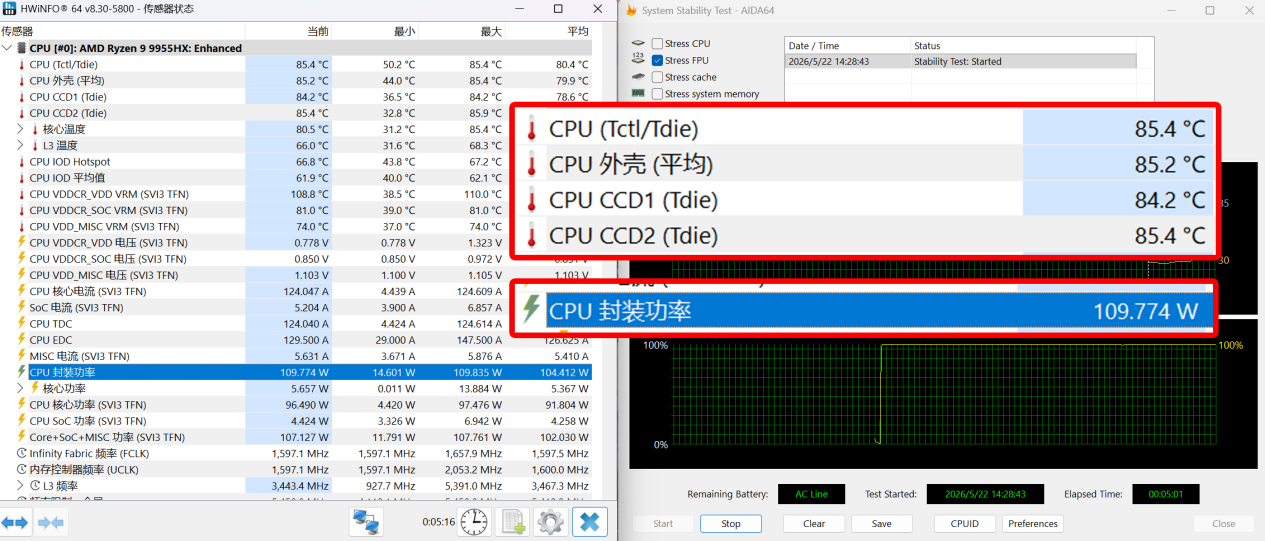Click the 3,443.4 MHz L3 frequency value

(x=288, y=486)
